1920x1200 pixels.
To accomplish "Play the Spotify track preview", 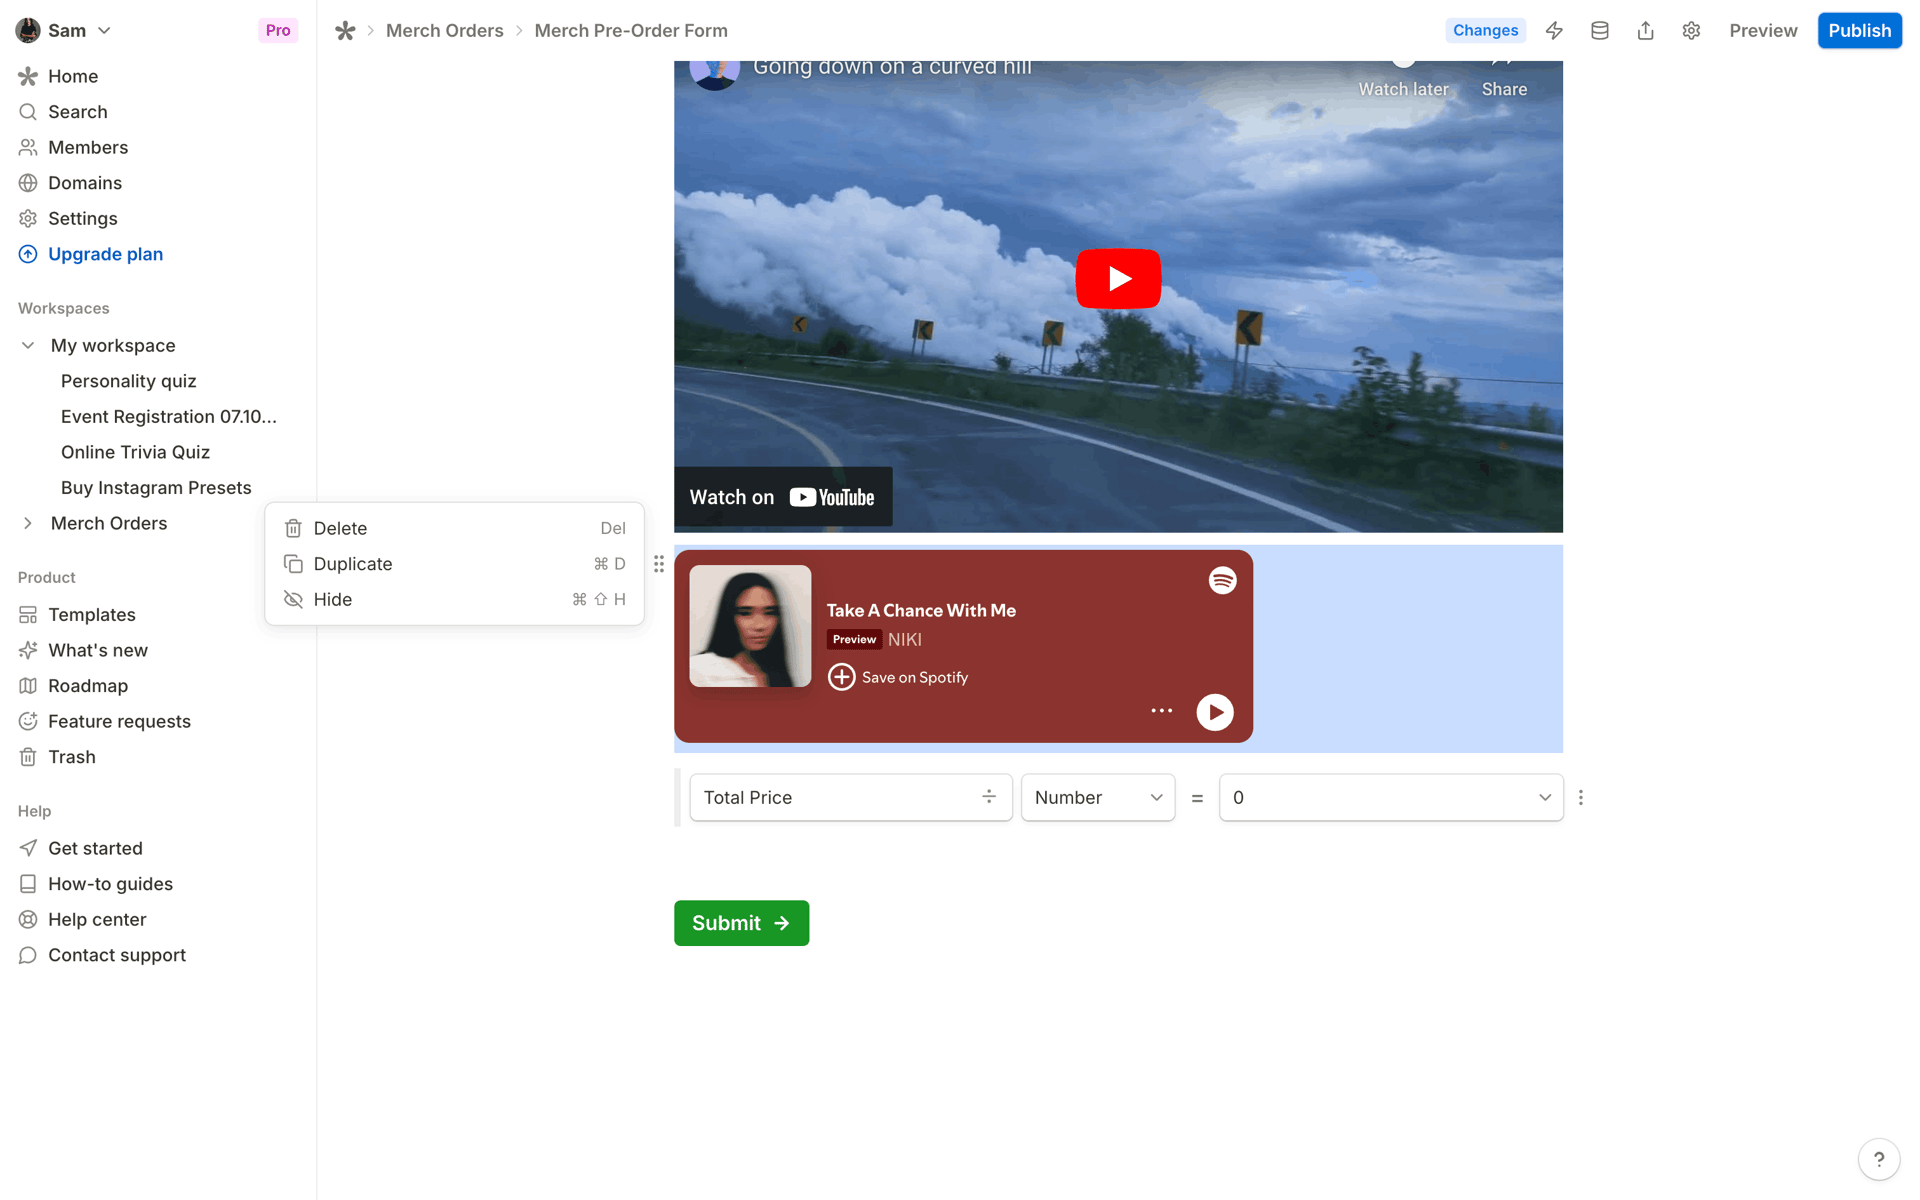I will [1215, 712].
